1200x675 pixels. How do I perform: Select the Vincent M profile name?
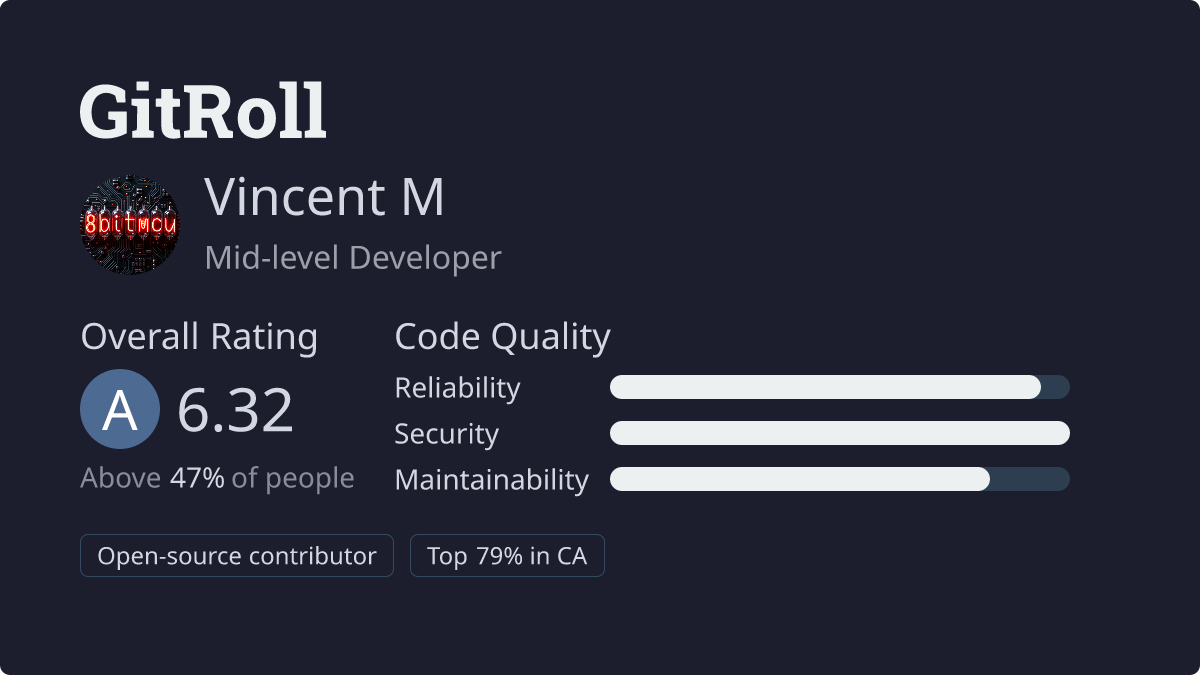coord(325,197)
